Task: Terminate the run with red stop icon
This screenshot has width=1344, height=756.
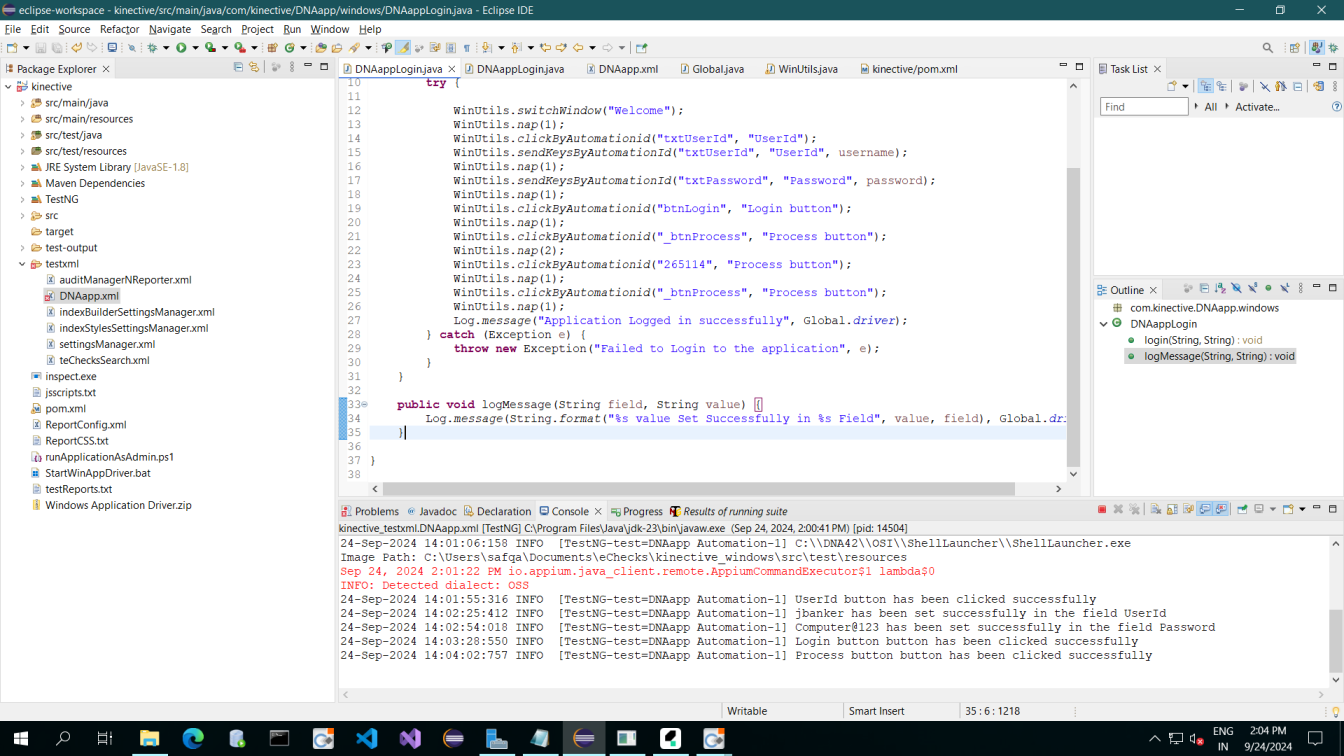Action: tap(1102, 510)
